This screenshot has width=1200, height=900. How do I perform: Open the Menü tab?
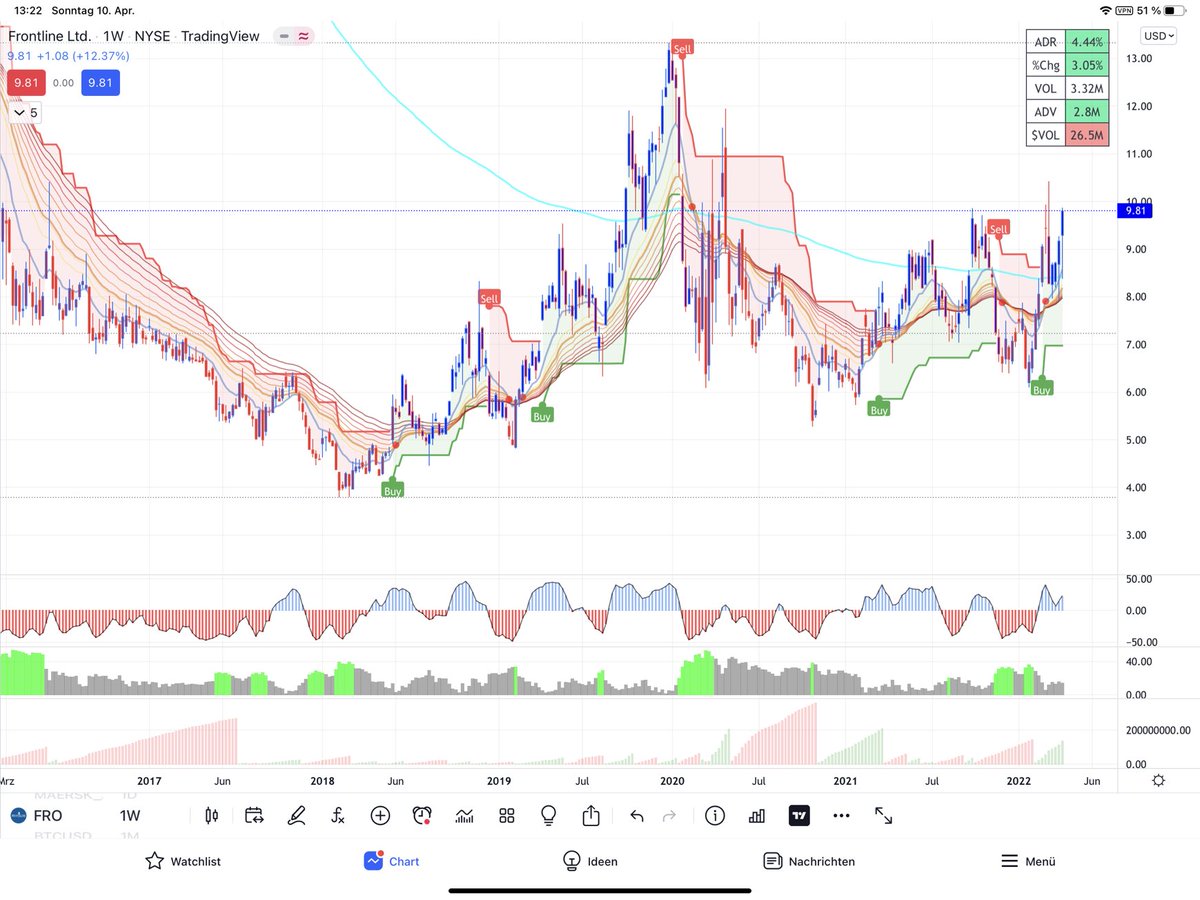pos(1028,861)
